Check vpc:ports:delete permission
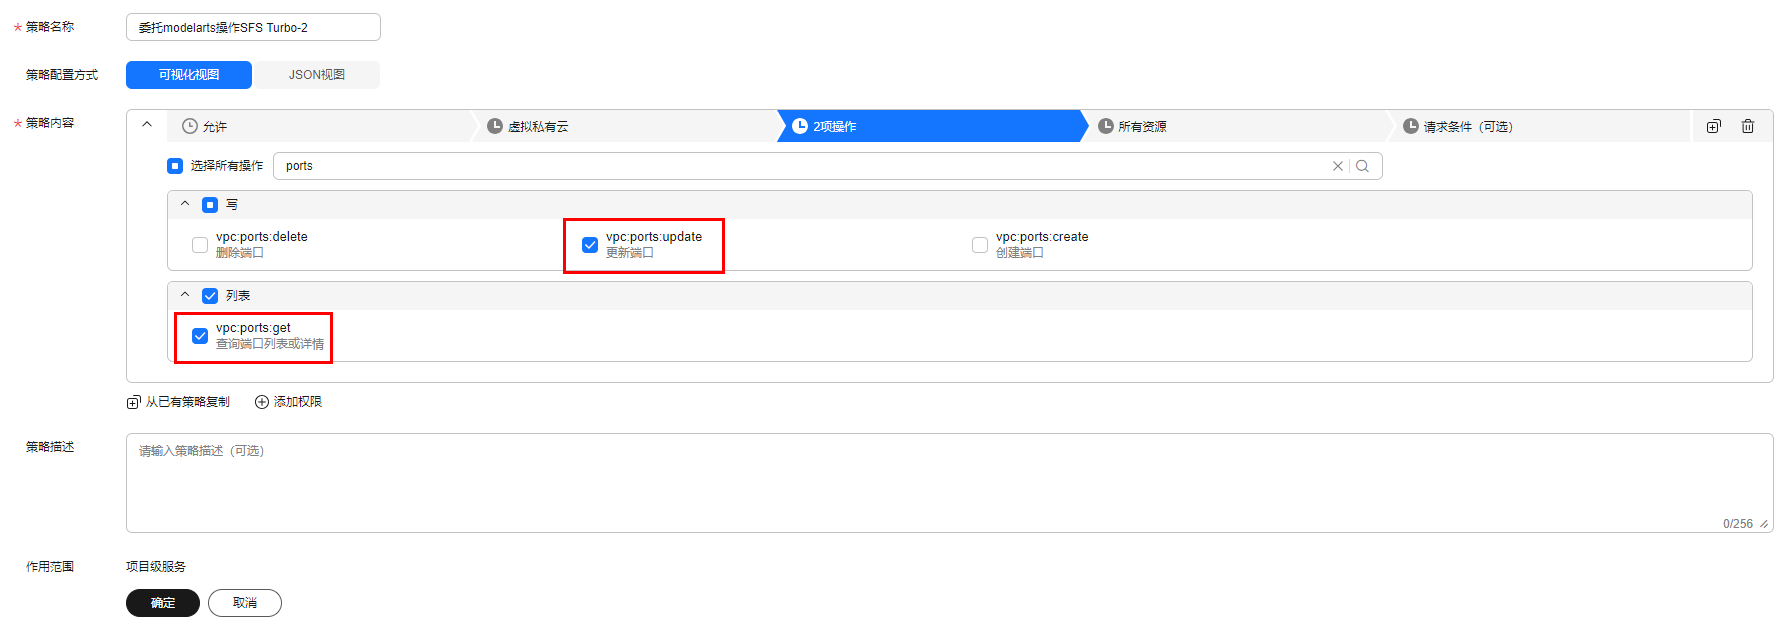Image resolution: width=1789 pixels, height=635 pixels. (200, 245)
